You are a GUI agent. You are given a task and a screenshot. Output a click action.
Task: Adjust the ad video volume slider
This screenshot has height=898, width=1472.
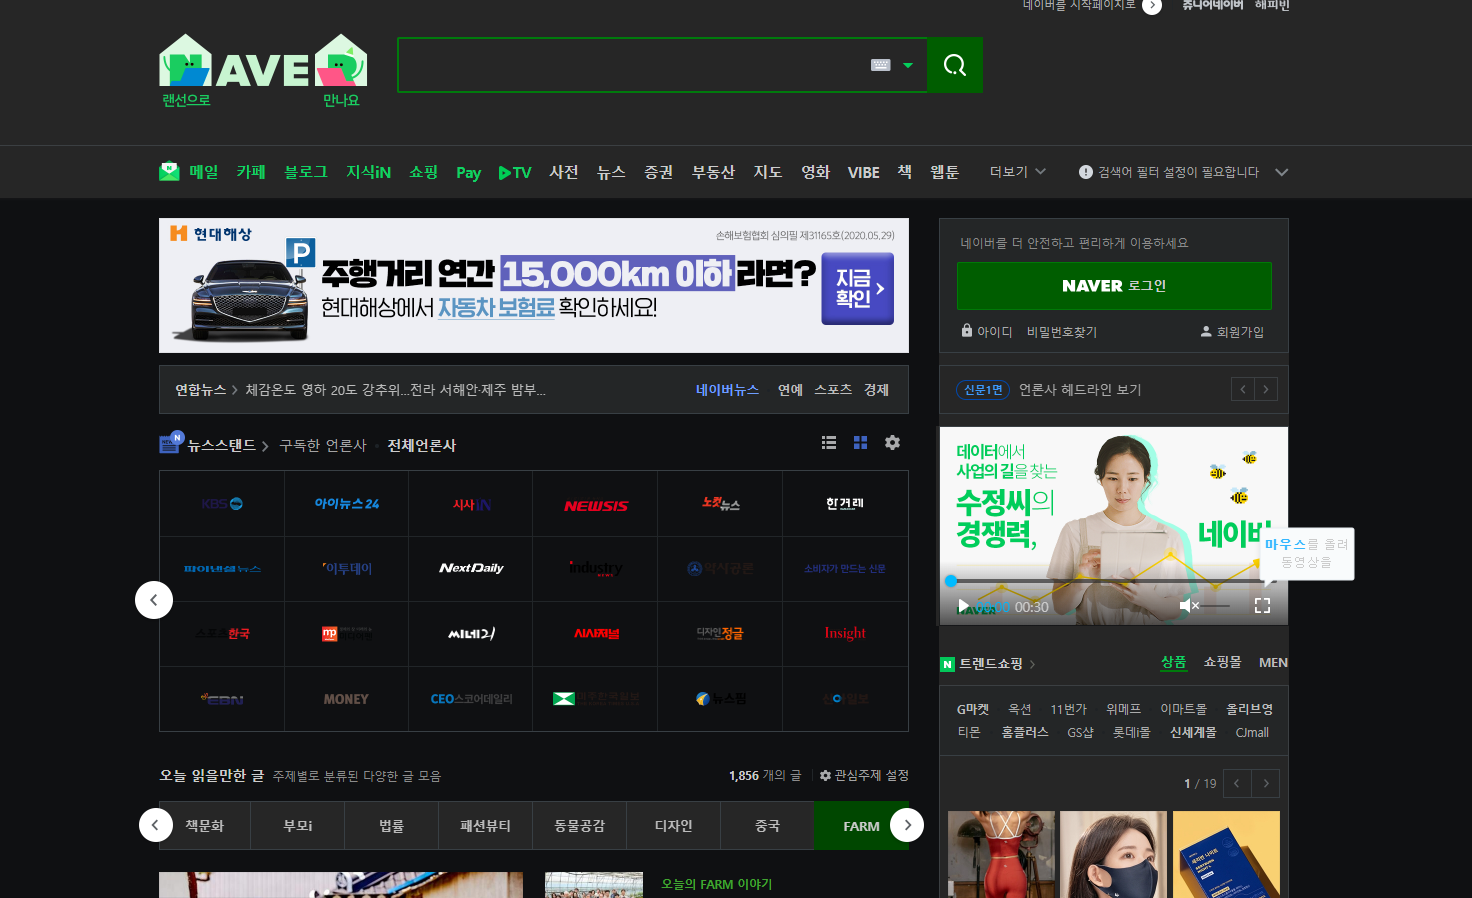(x=1216, y=606)
